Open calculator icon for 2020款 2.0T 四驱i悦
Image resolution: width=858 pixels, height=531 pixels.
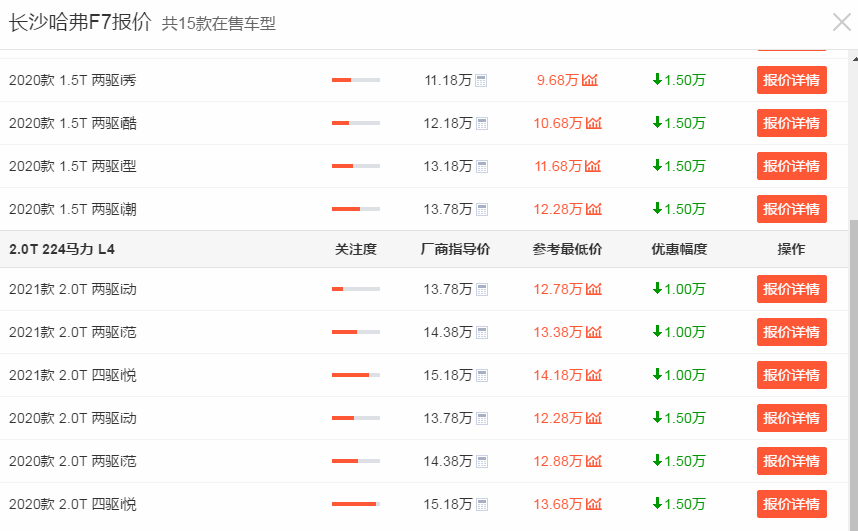[482, 505]
